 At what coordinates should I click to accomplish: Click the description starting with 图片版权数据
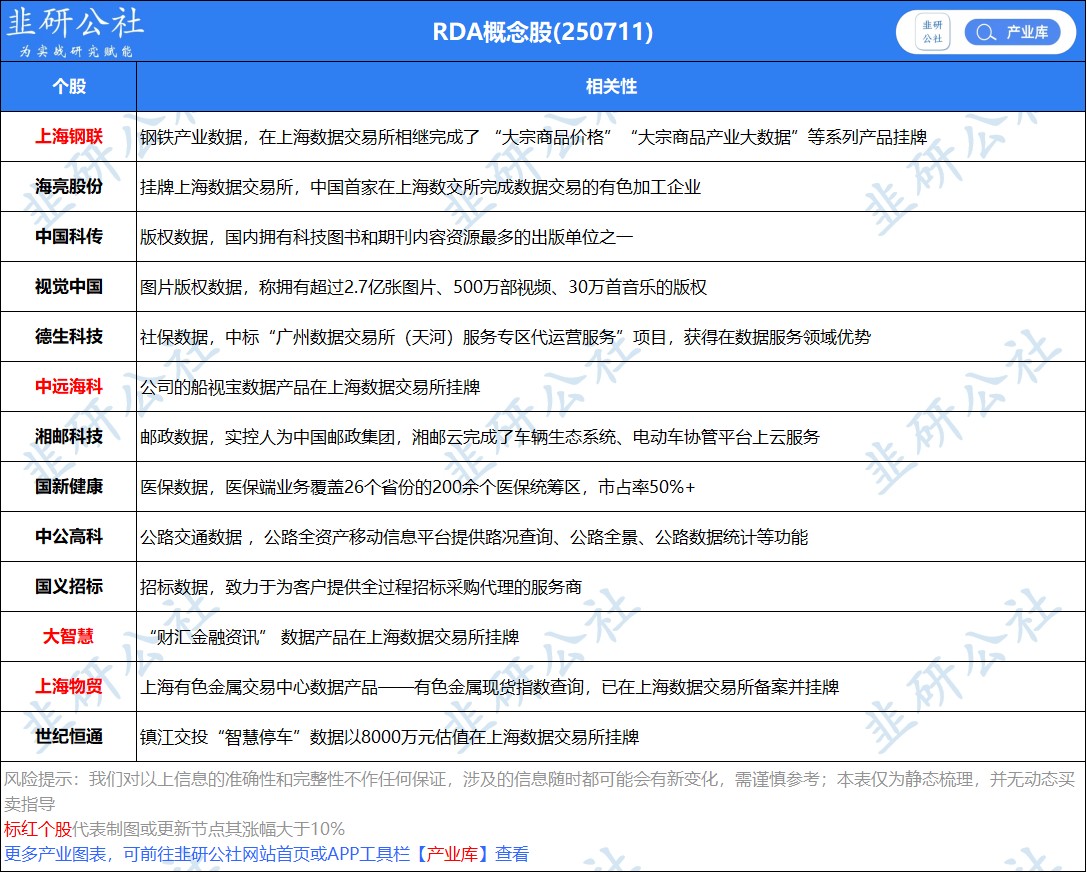424,287
